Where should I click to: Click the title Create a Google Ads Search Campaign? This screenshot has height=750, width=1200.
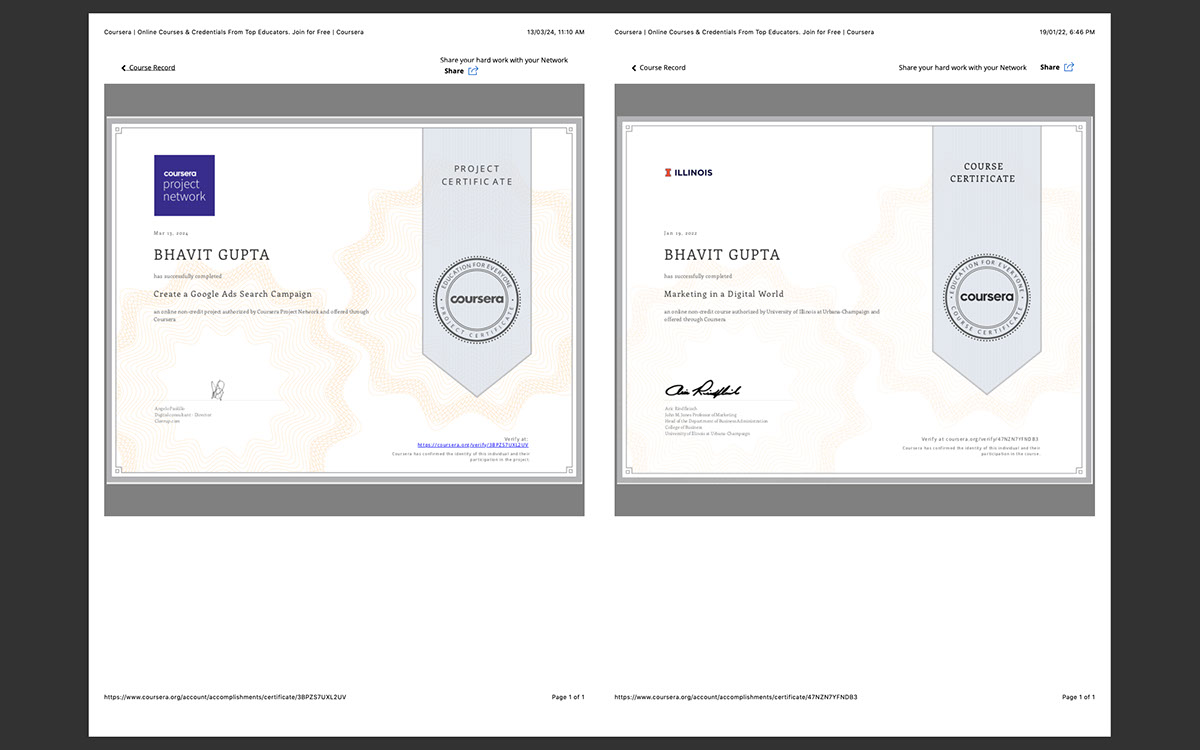point(233,295)
